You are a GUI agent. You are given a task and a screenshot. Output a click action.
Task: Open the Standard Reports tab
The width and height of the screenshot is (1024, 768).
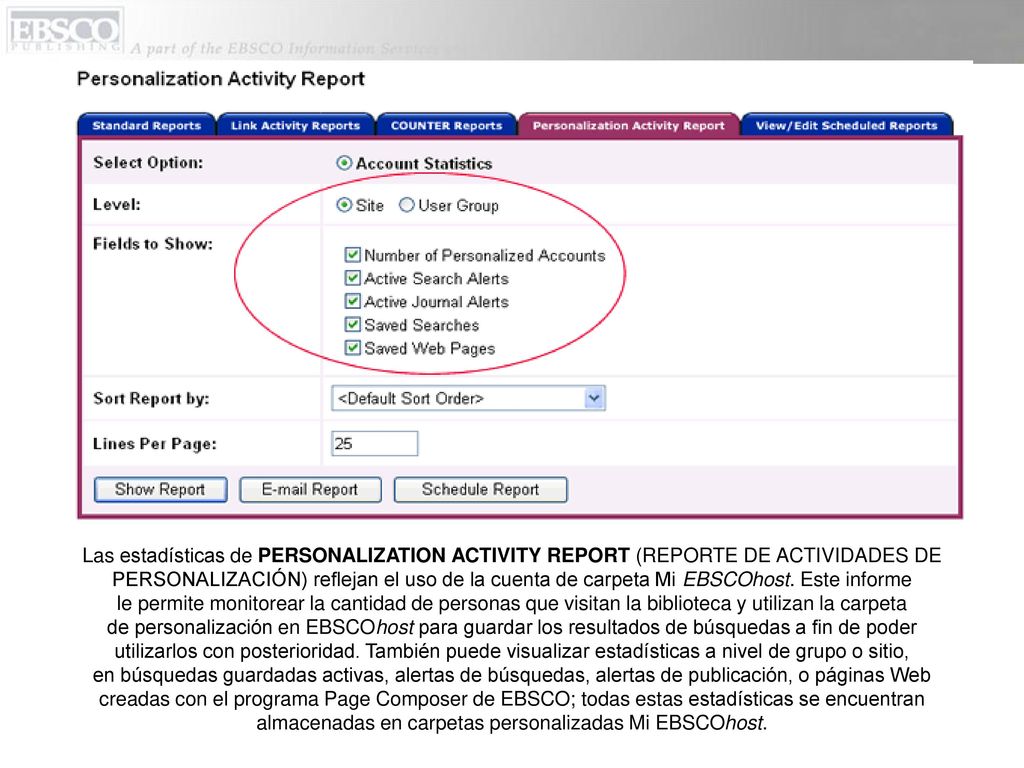[x=146, y=125]
